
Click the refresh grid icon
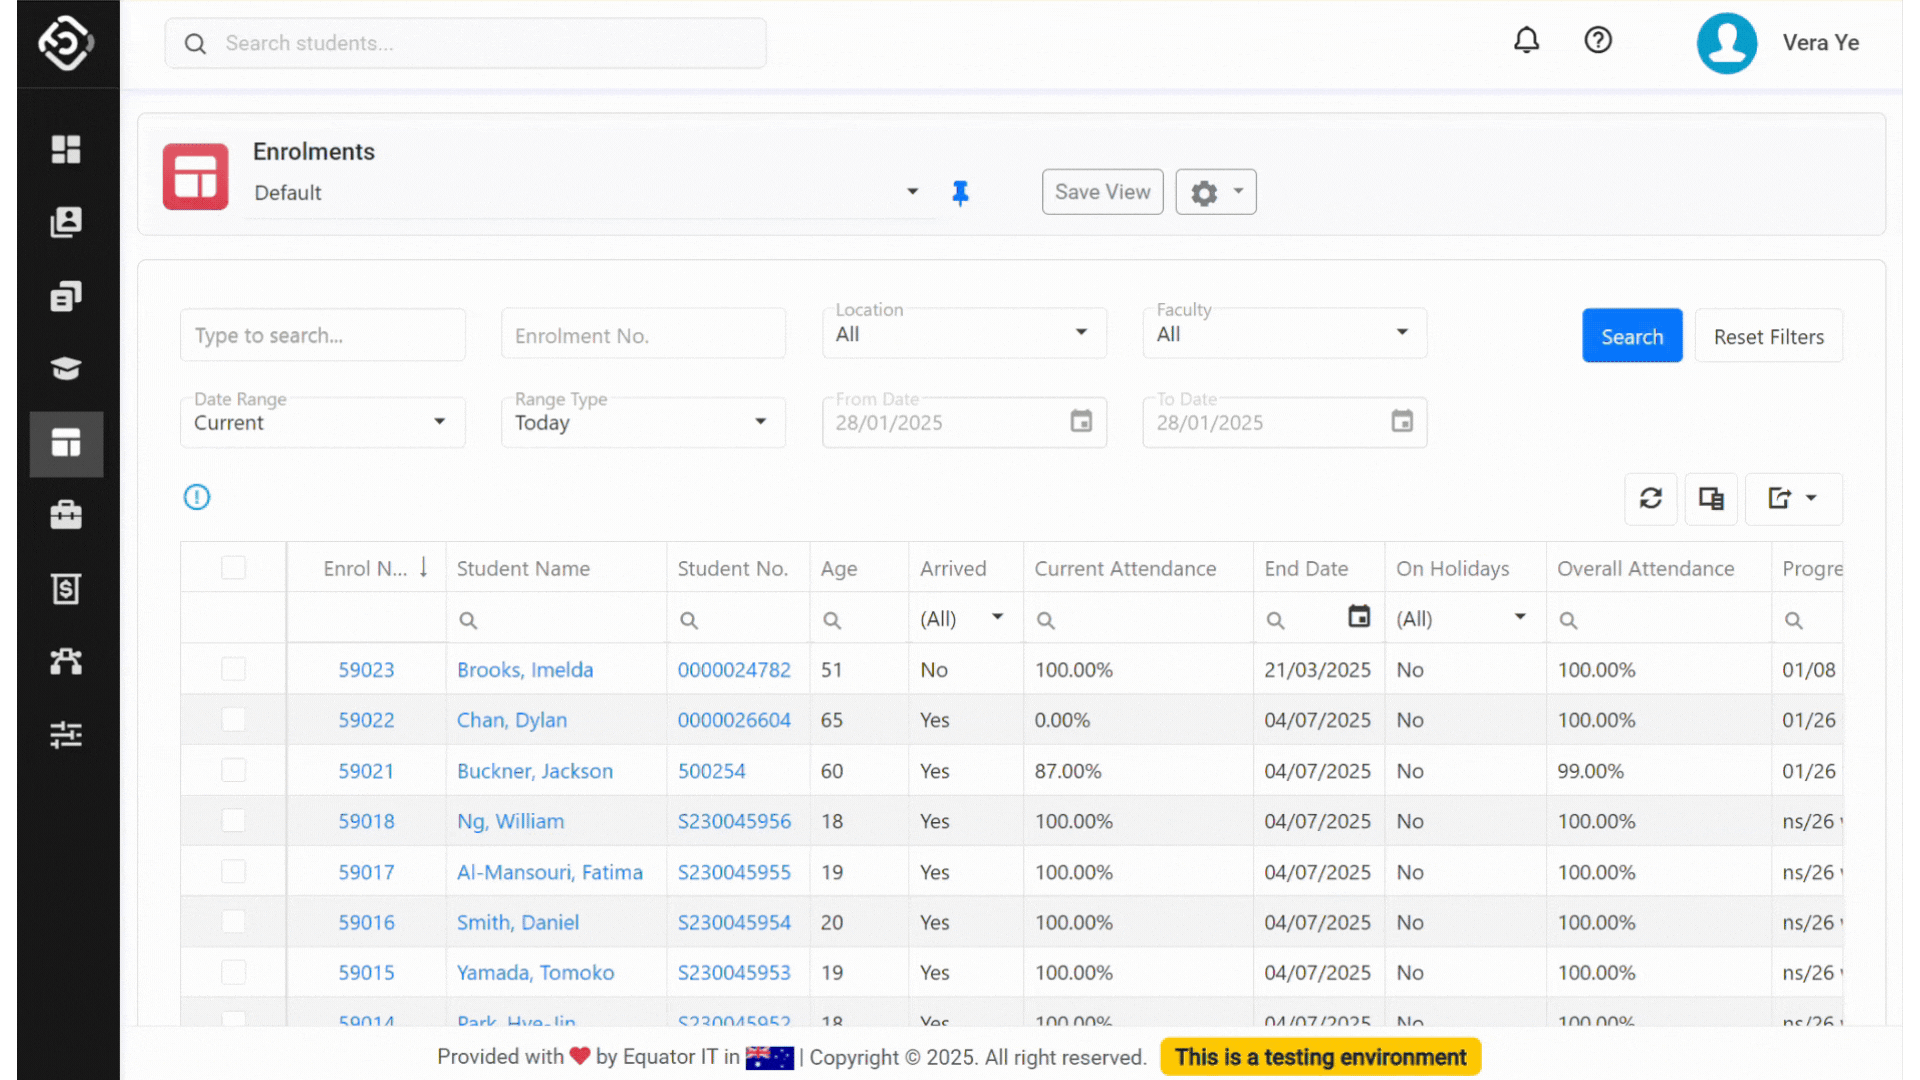(x=1651, y=498)
